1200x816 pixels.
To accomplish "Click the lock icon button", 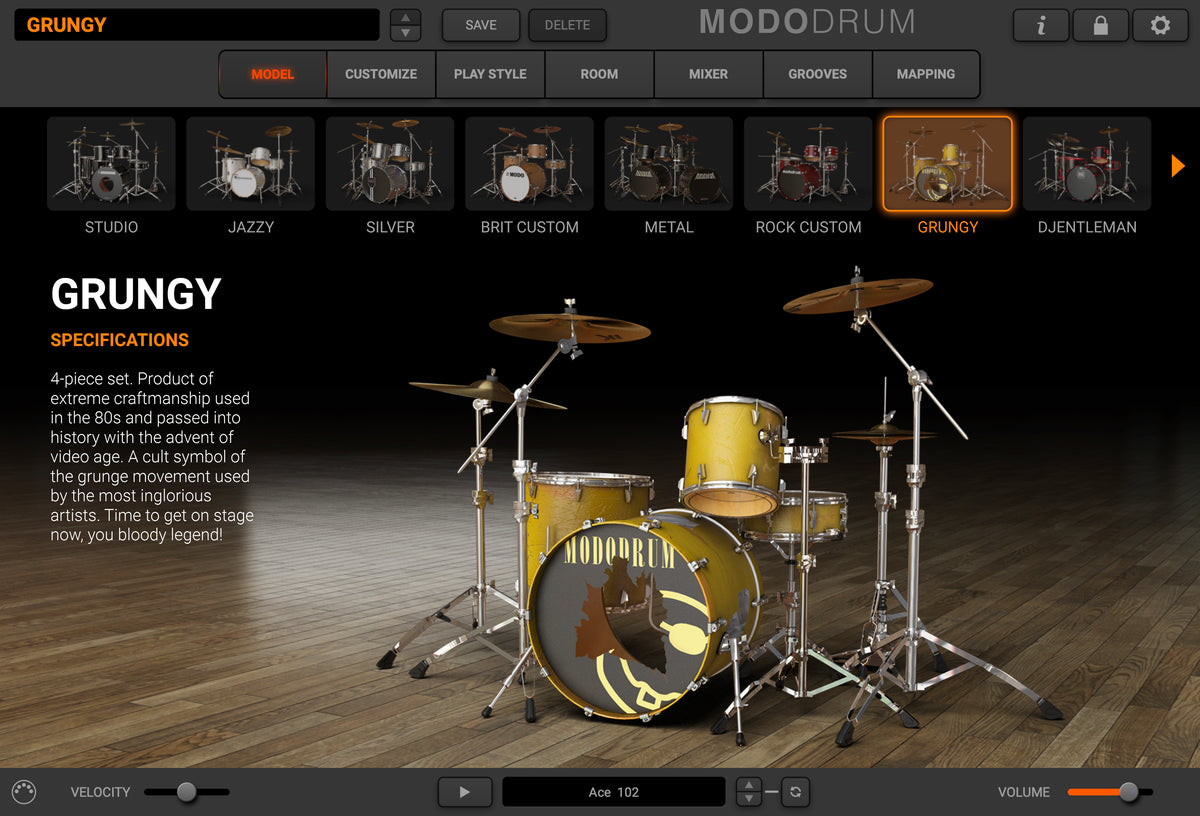I will pos(1100,25).
